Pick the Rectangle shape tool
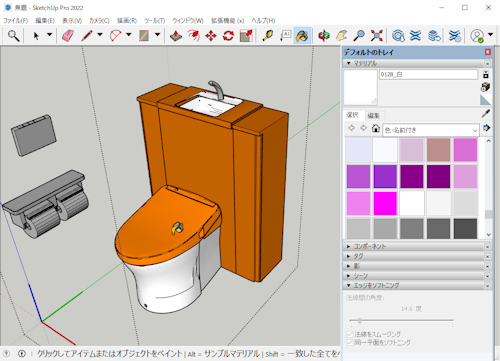The image size is (500, 361). [x=144, y=36]
